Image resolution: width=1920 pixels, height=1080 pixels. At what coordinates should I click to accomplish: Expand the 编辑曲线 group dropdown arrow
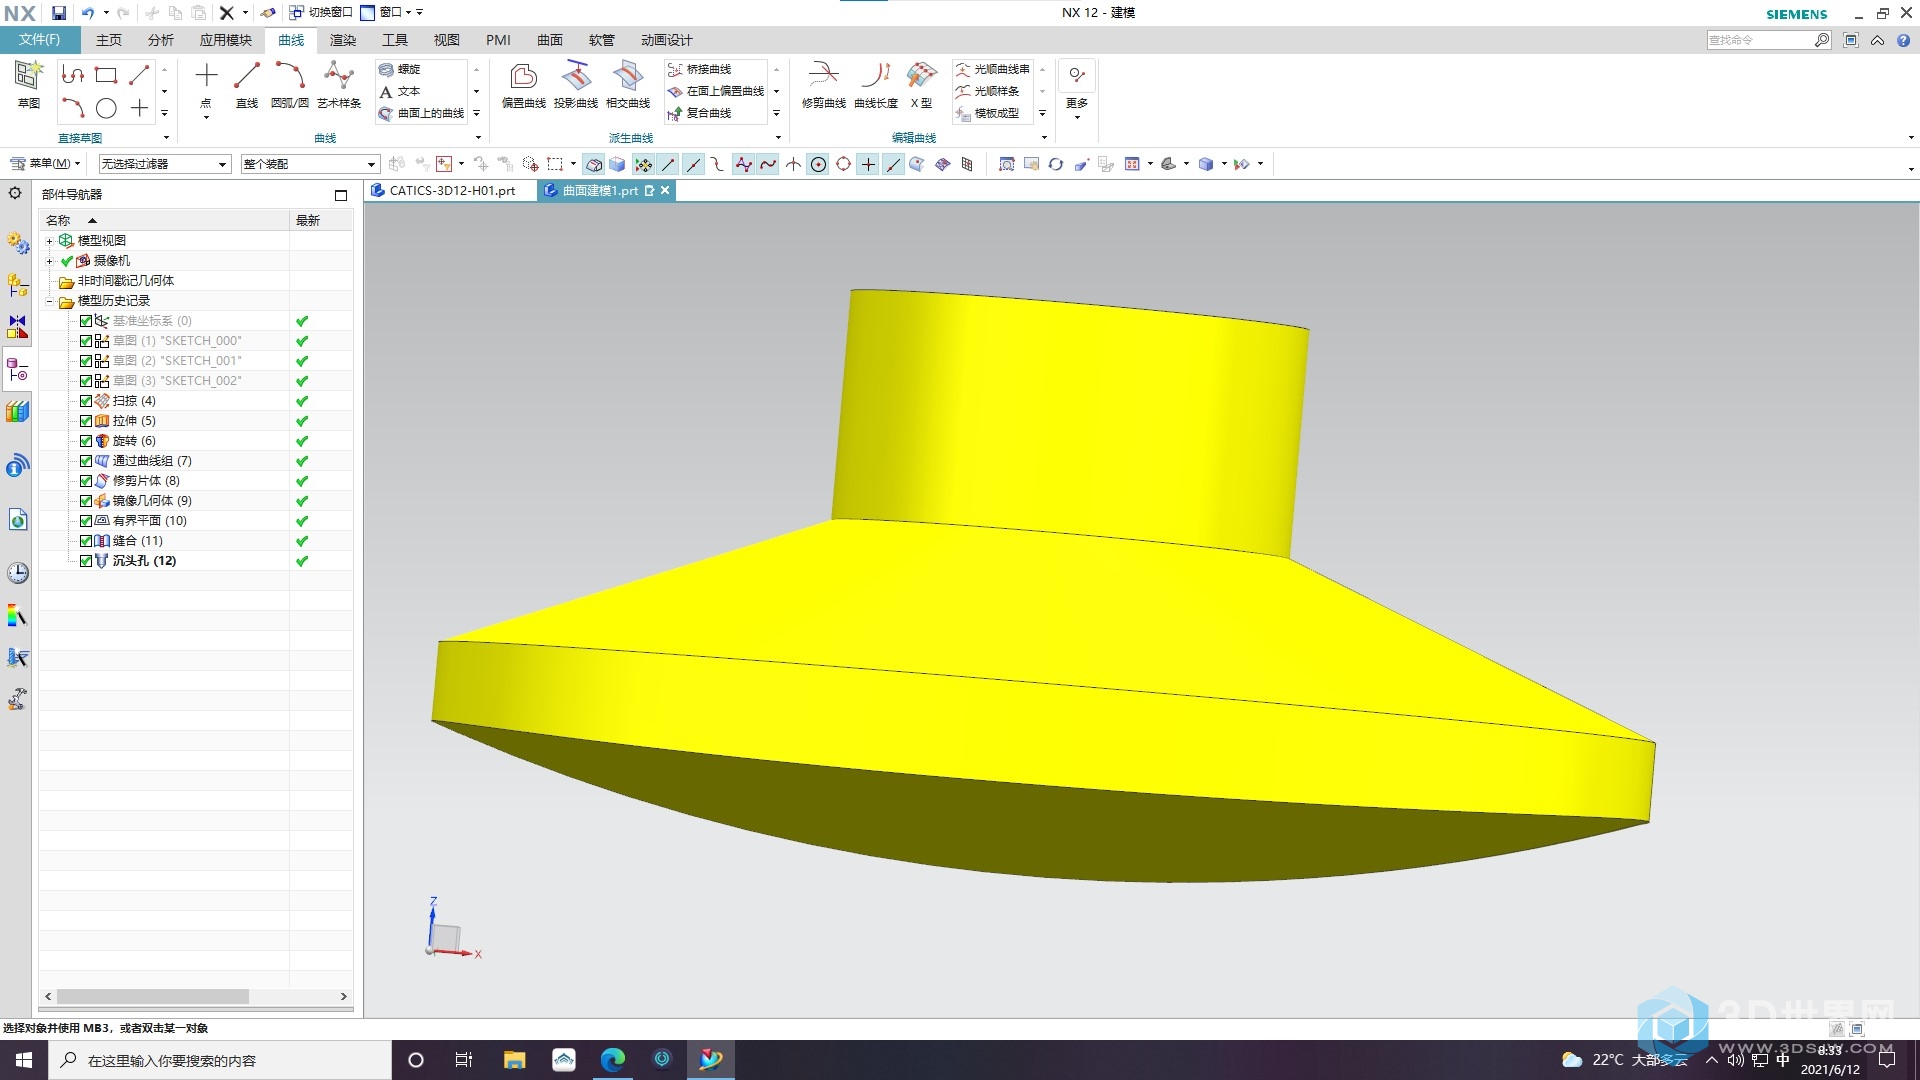1044,138
